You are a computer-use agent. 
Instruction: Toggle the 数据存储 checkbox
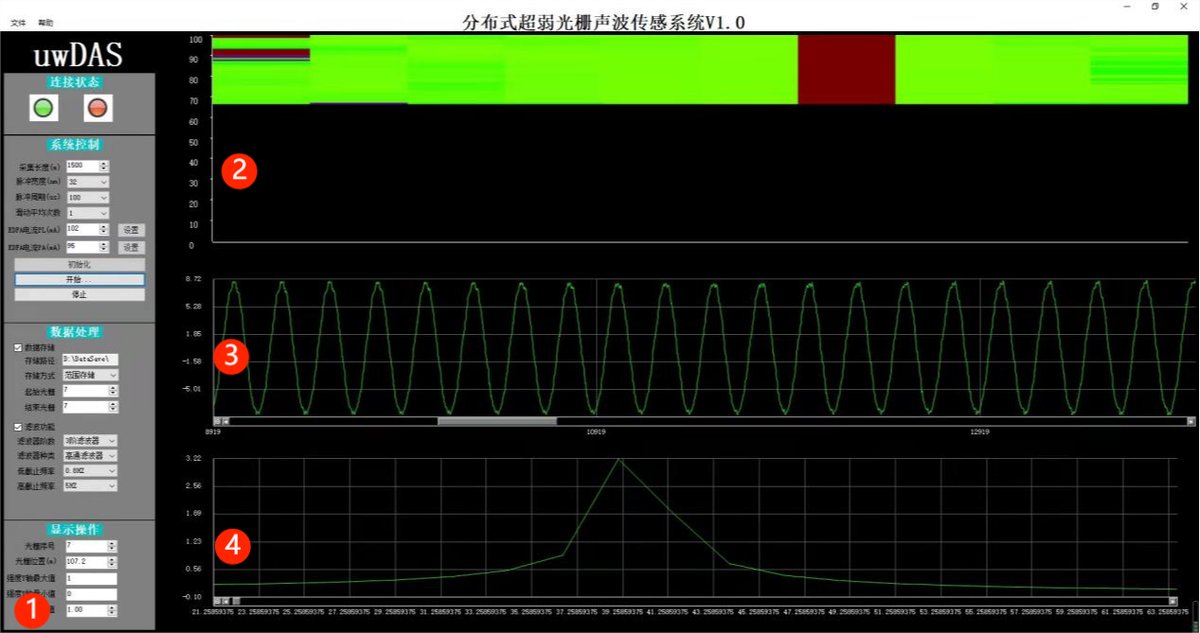(x=18, y=346)
